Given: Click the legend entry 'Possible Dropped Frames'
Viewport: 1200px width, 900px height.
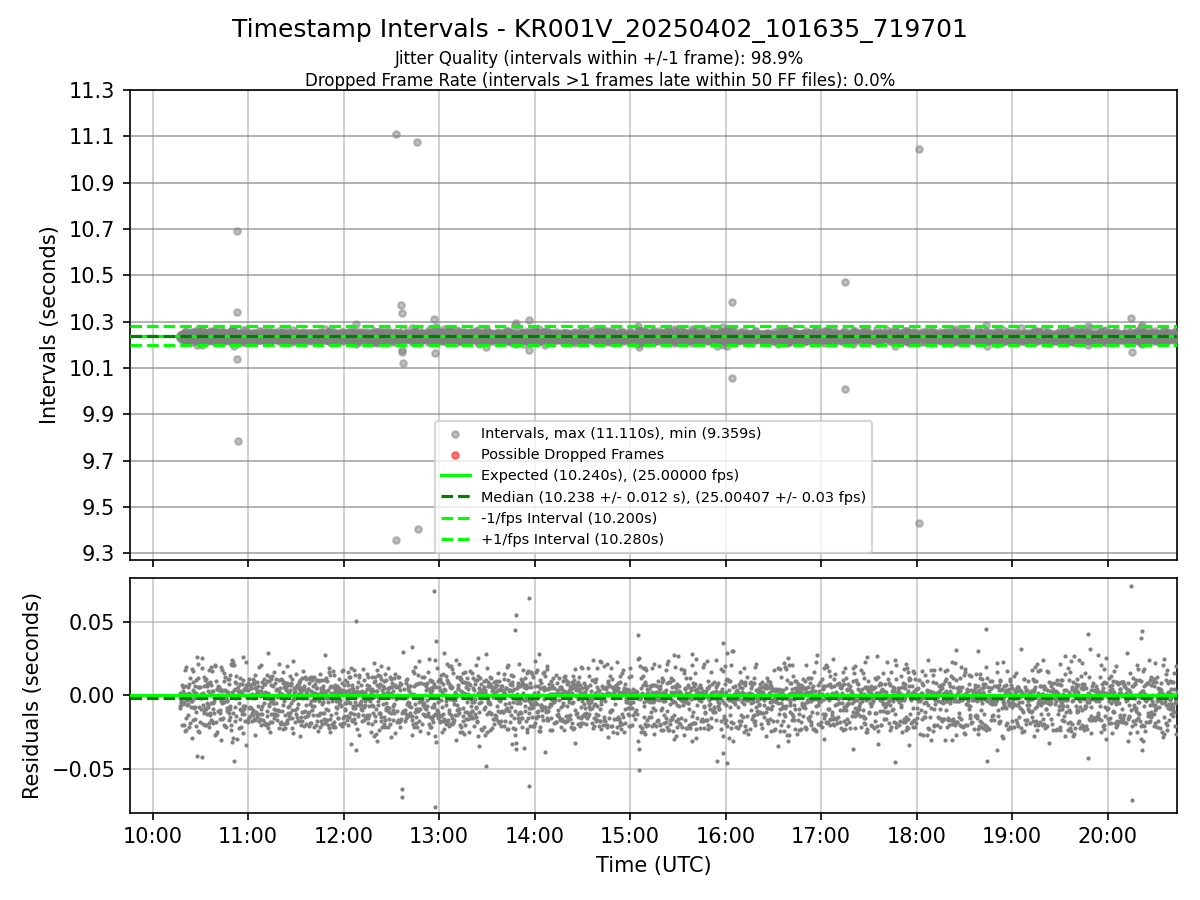Looking at the screenshot, I should (572, 454).
